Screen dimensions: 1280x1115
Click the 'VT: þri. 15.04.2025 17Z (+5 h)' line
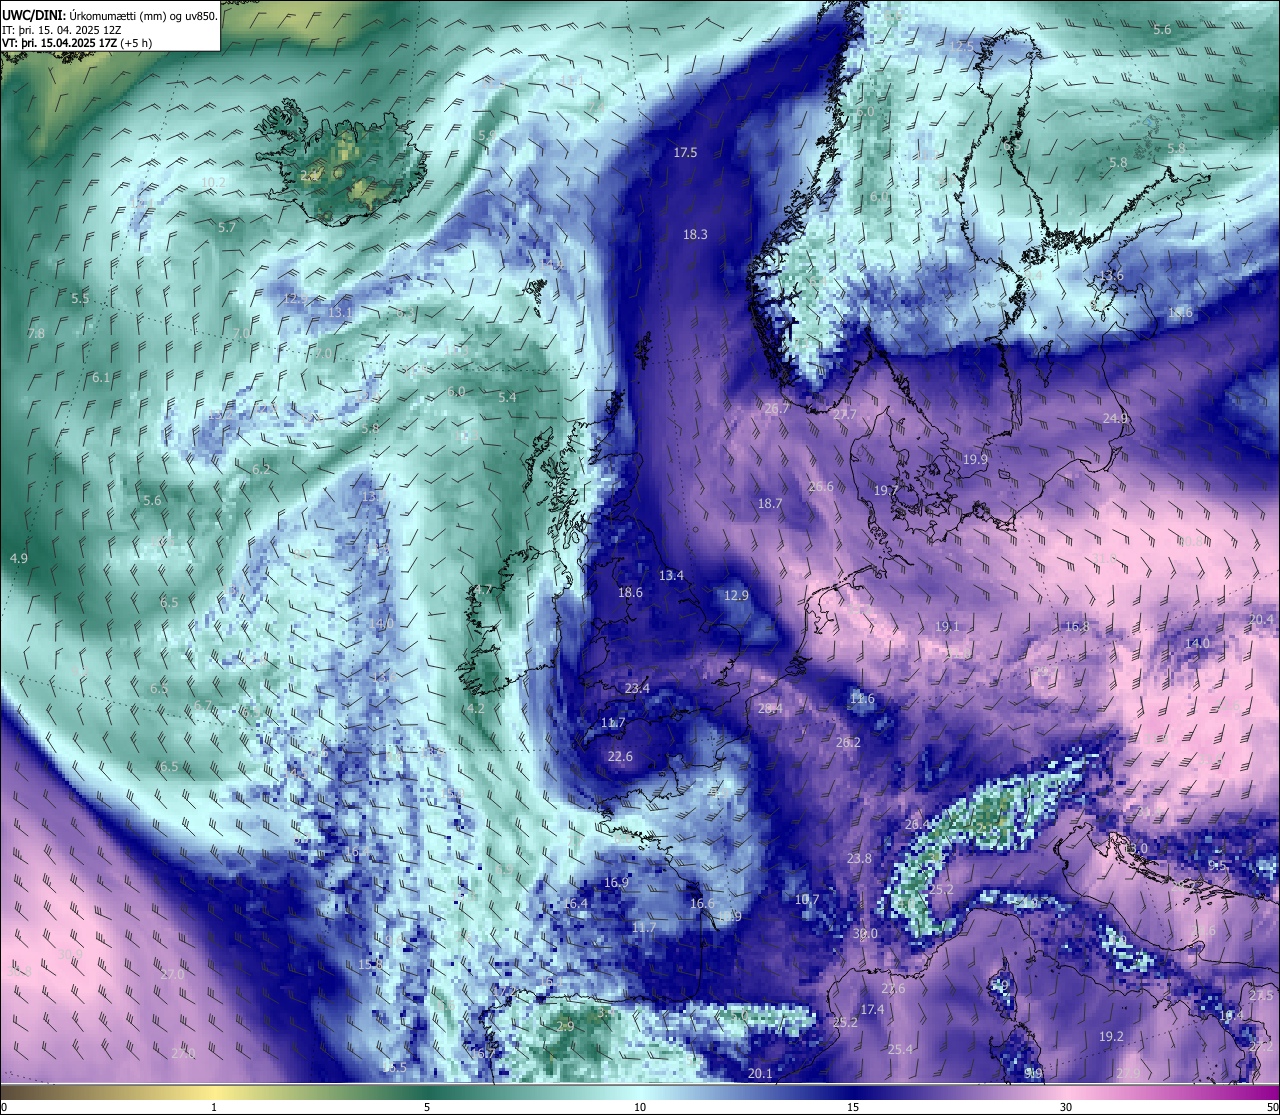[x=77, y=43]
